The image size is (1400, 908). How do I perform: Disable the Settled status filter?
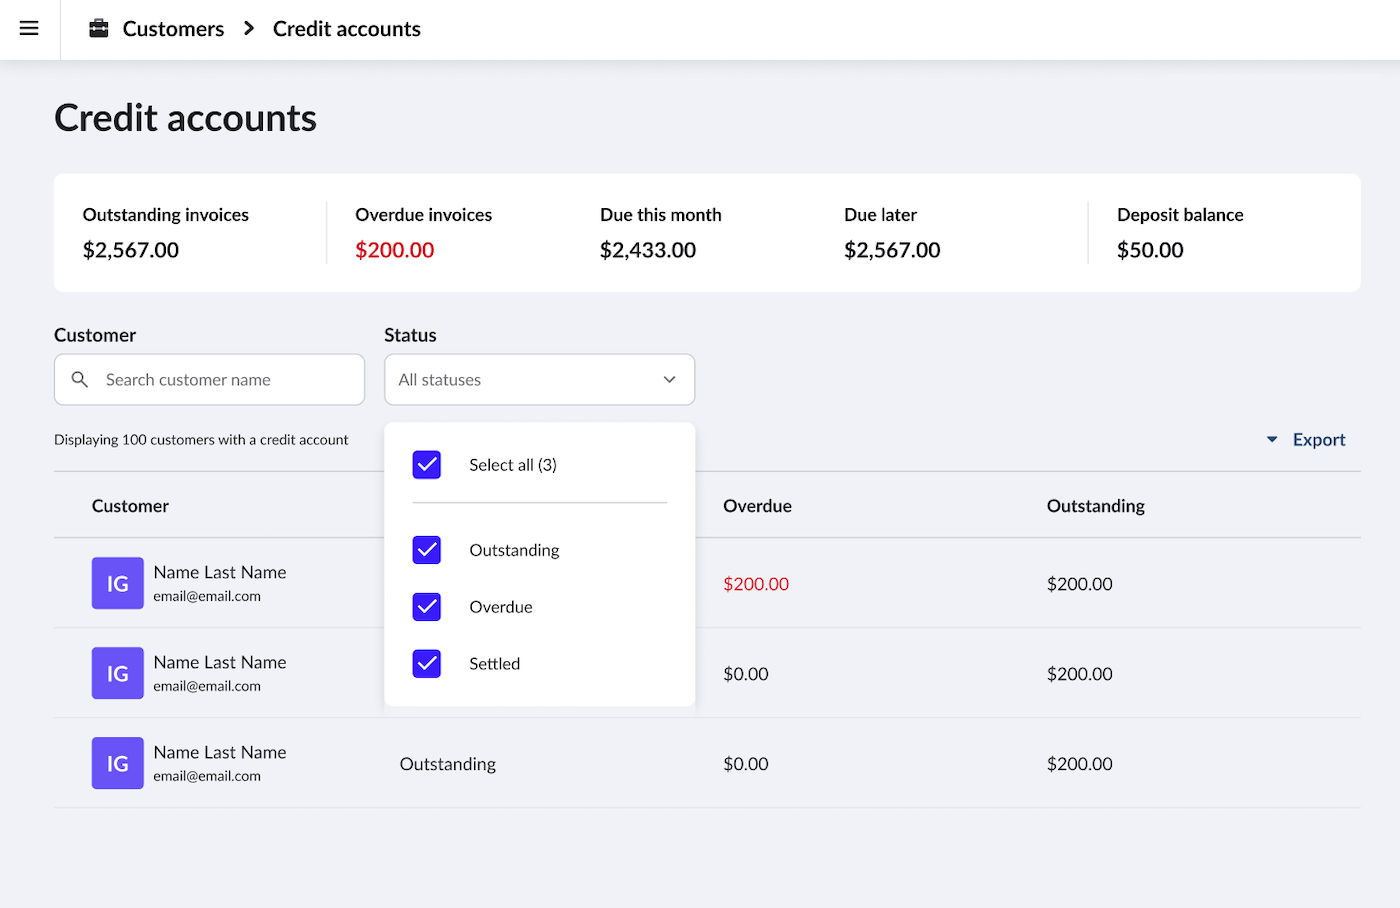427,663
